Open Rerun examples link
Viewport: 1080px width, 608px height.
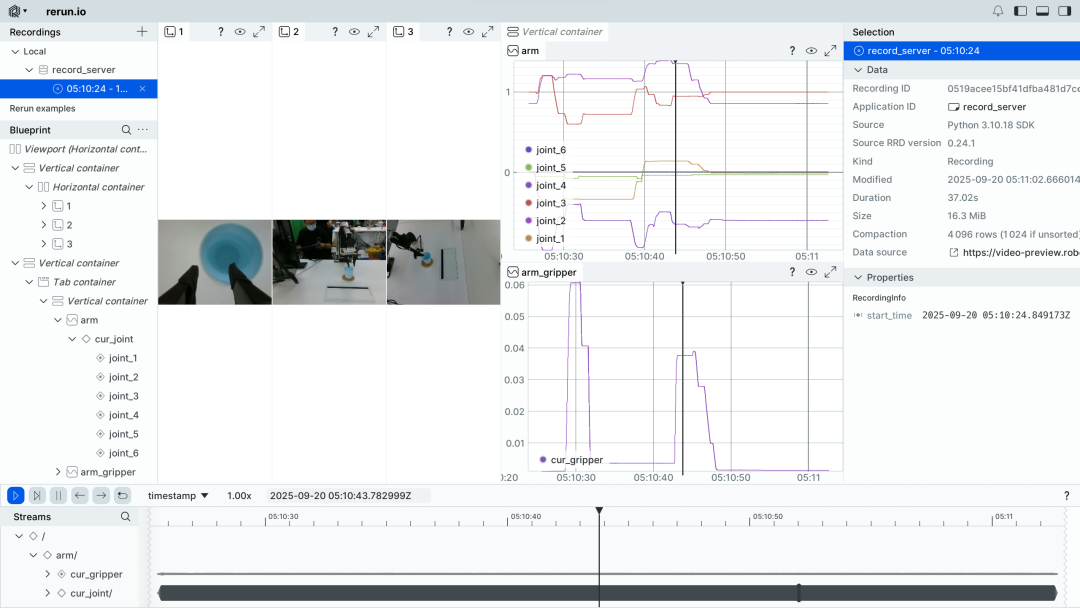(42, 108)
